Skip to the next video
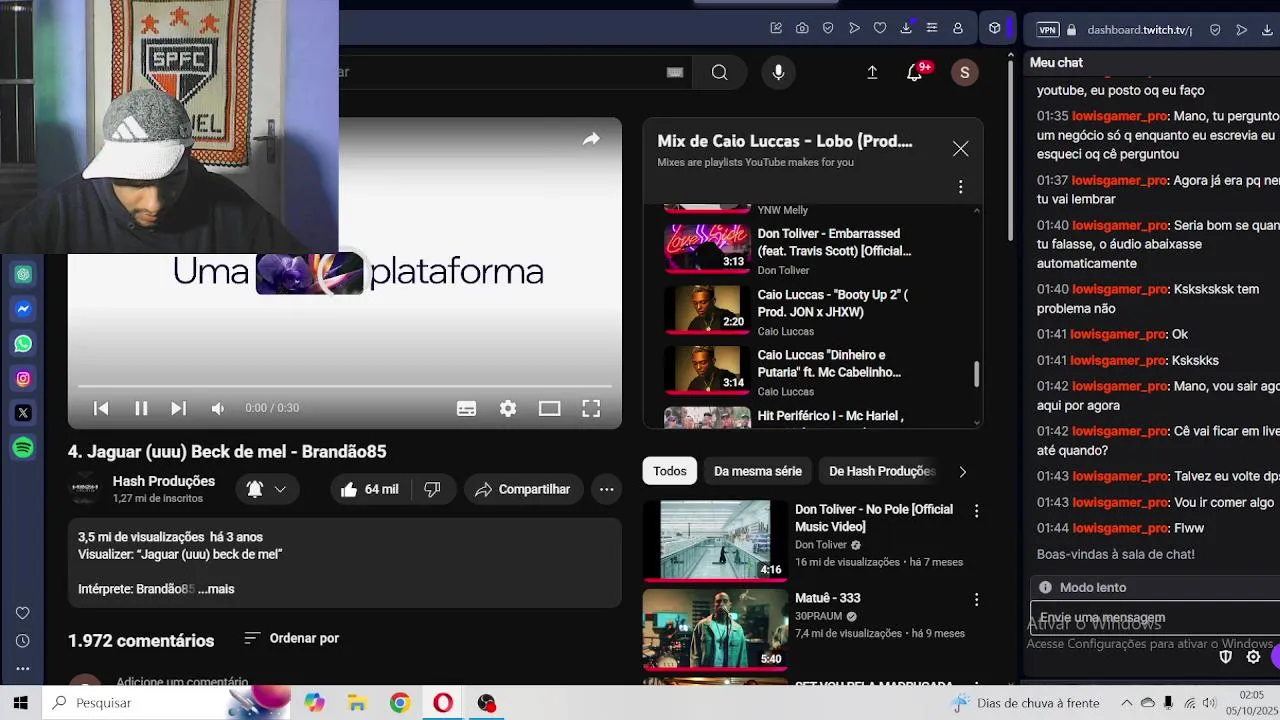This screenshot has width=1280, height=720. (x=178, y=408)
